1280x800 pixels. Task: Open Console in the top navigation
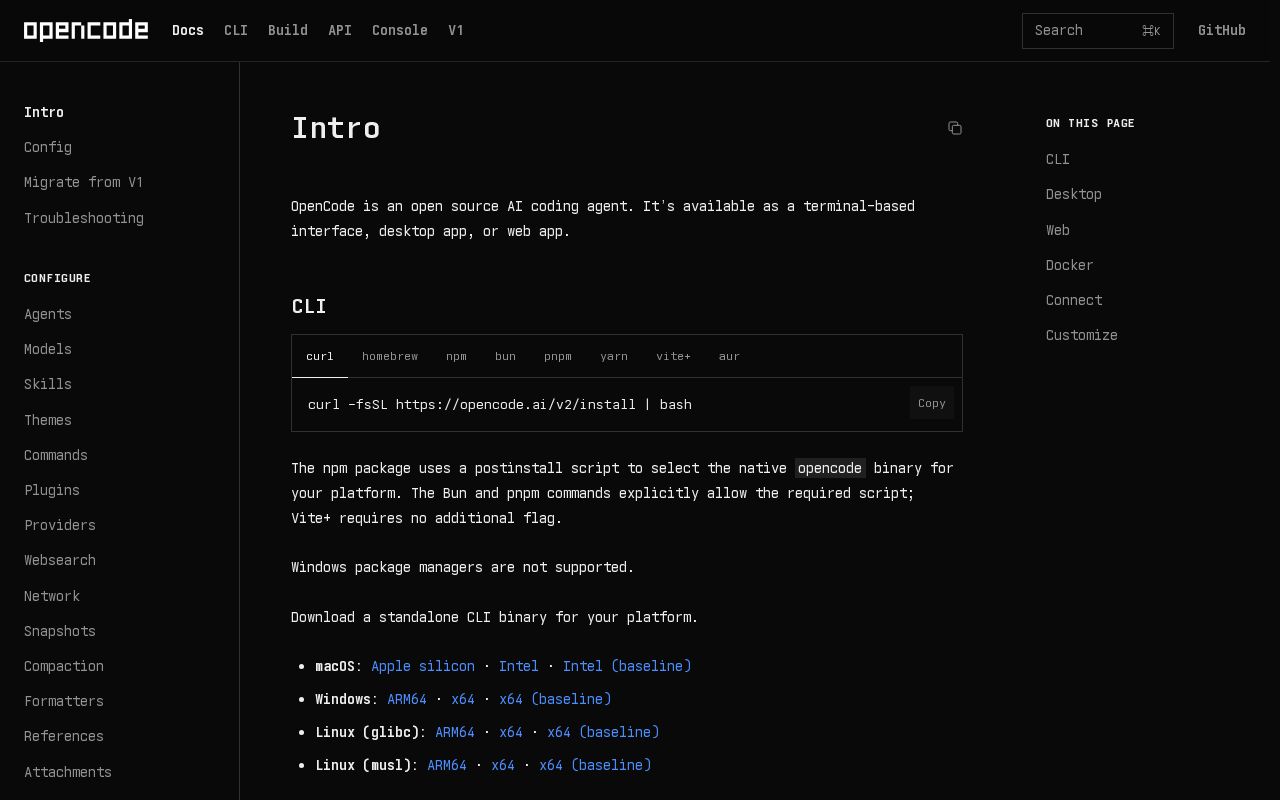[400, 31]
